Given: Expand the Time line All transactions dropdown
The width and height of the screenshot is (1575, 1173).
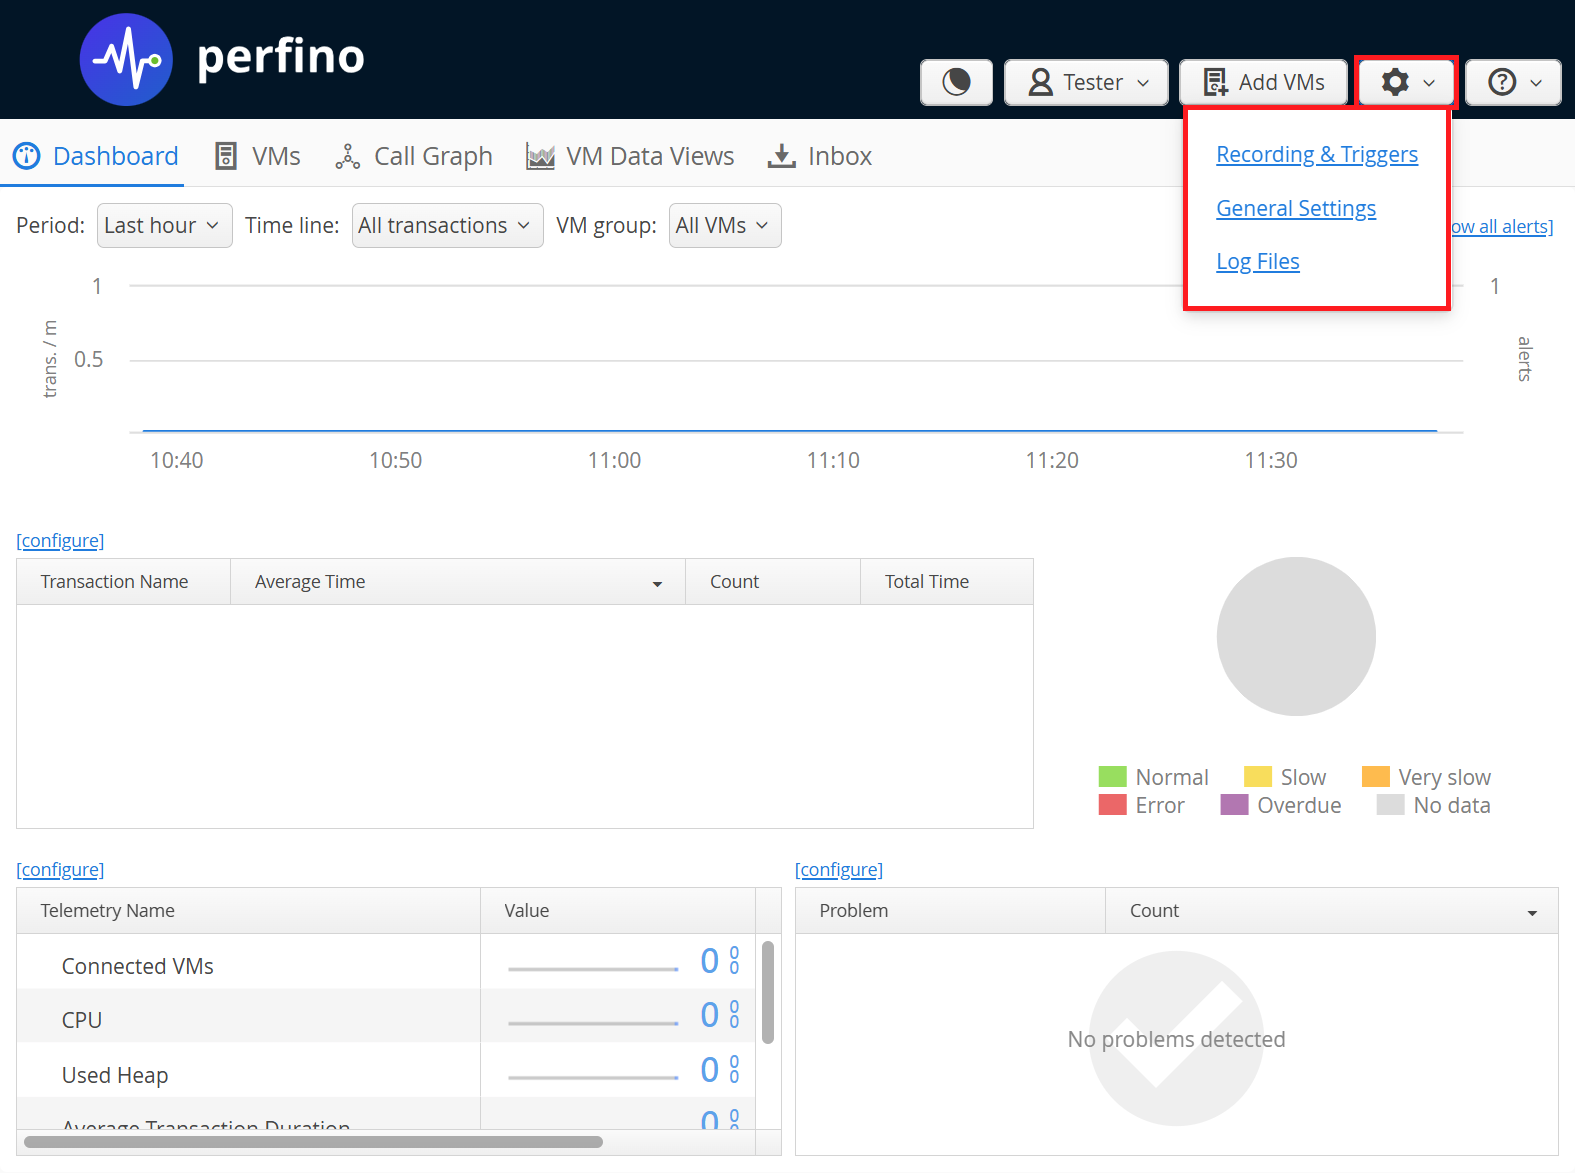Looking at the screenshot, I should click(447, 226).
